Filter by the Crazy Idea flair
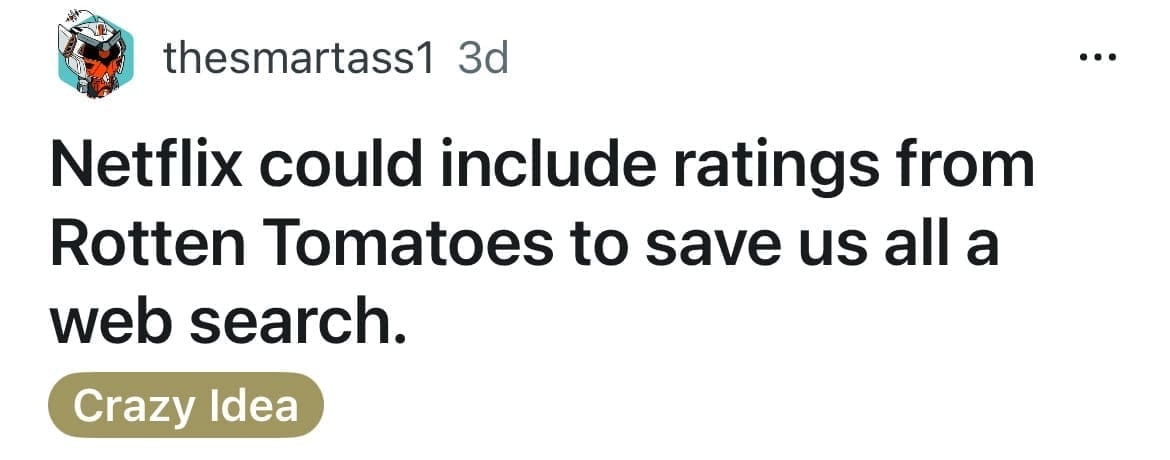1170x460 pixels. [x=186, y=405]
